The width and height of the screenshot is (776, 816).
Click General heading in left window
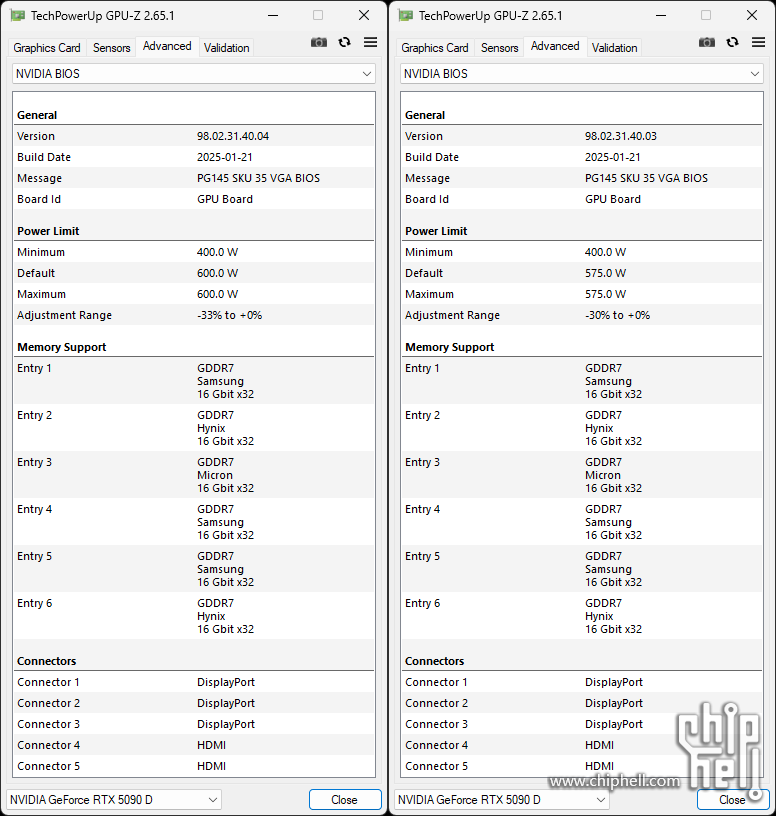coord(37,115)
